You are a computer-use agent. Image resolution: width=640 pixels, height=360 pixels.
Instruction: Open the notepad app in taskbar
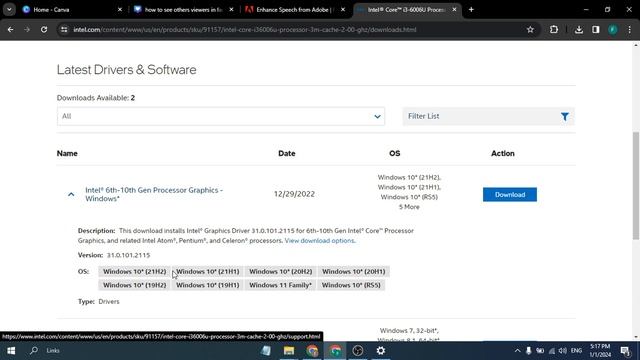pyautogui.click(x=266, y=351)
